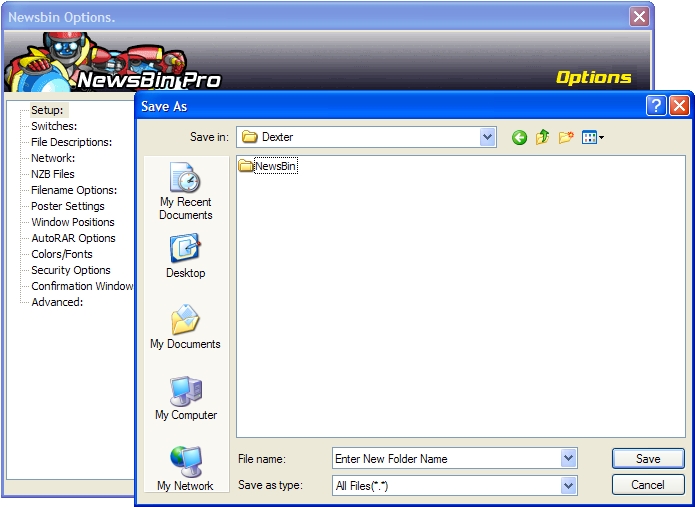Open the File name dropdown arrow
Viewport: 695px width, 507px height.
(568, 458)
